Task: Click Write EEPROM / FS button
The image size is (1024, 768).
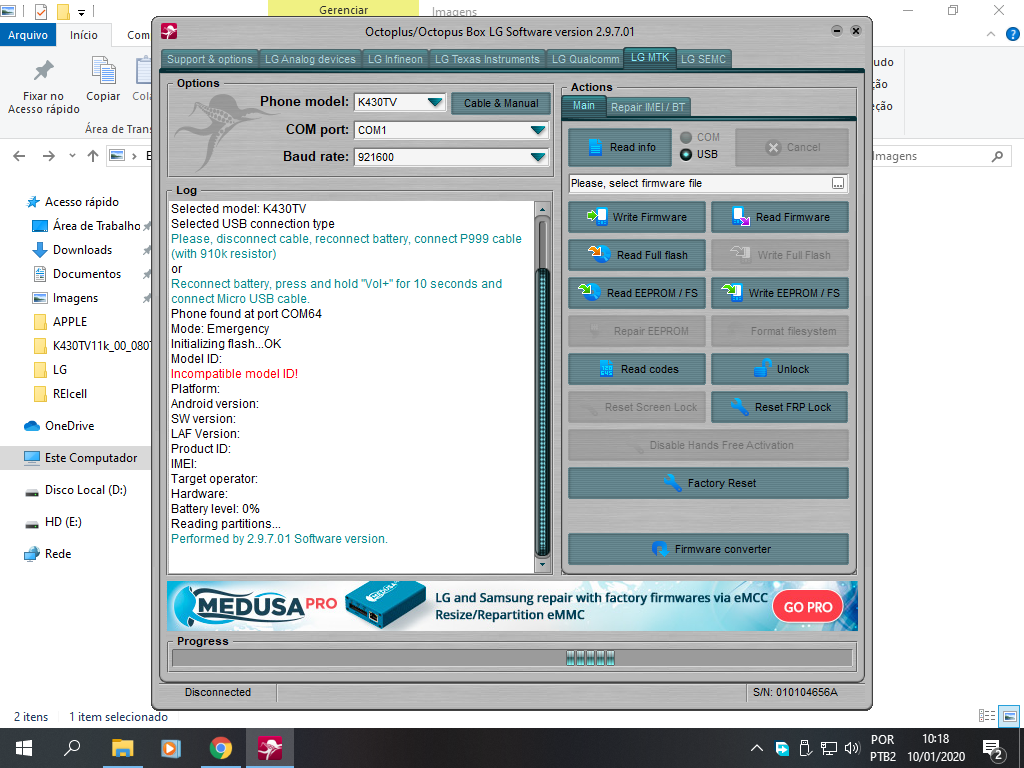Action: point(780,293)
